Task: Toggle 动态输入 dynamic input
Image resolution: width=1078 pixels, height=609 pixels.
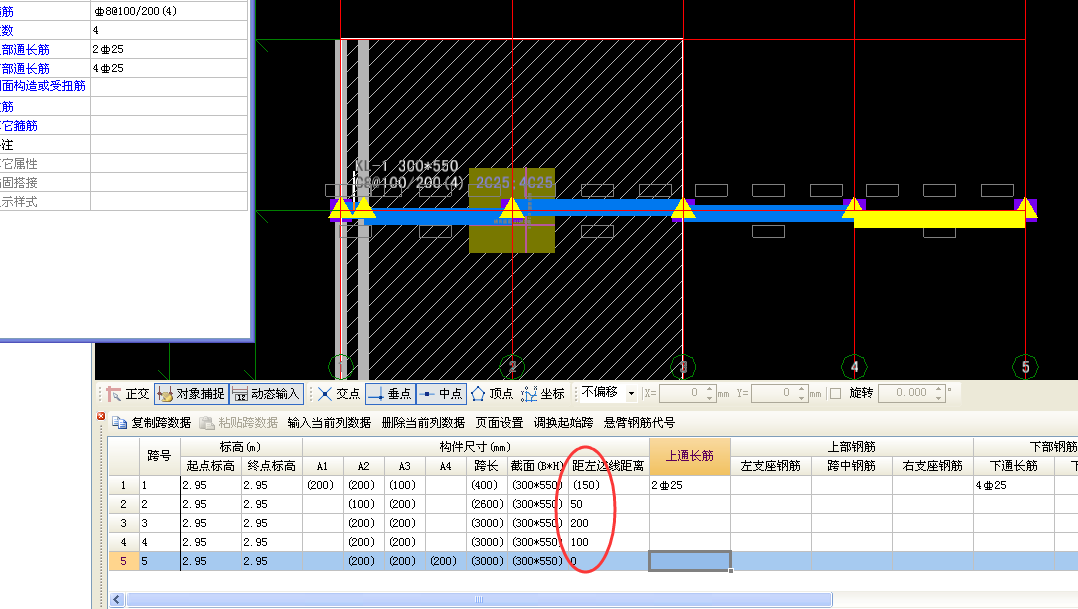Action: click(x=266, y=394)
